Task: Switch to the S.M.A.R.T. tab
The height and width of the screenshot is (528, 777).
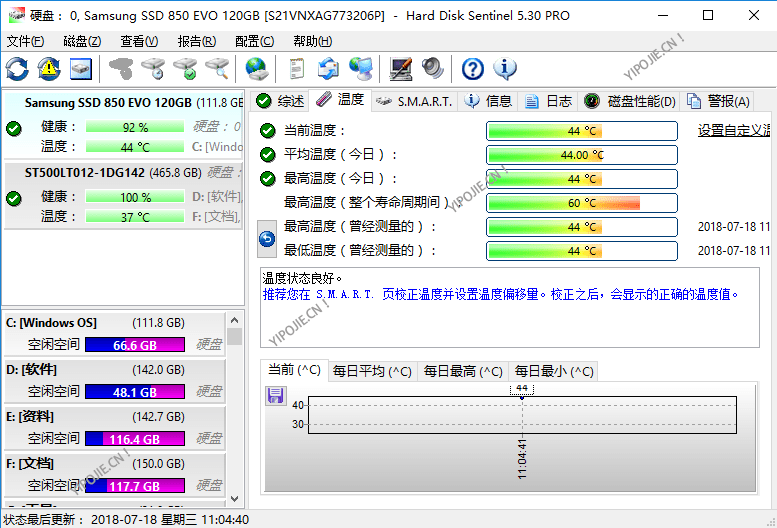Action: 415,101
